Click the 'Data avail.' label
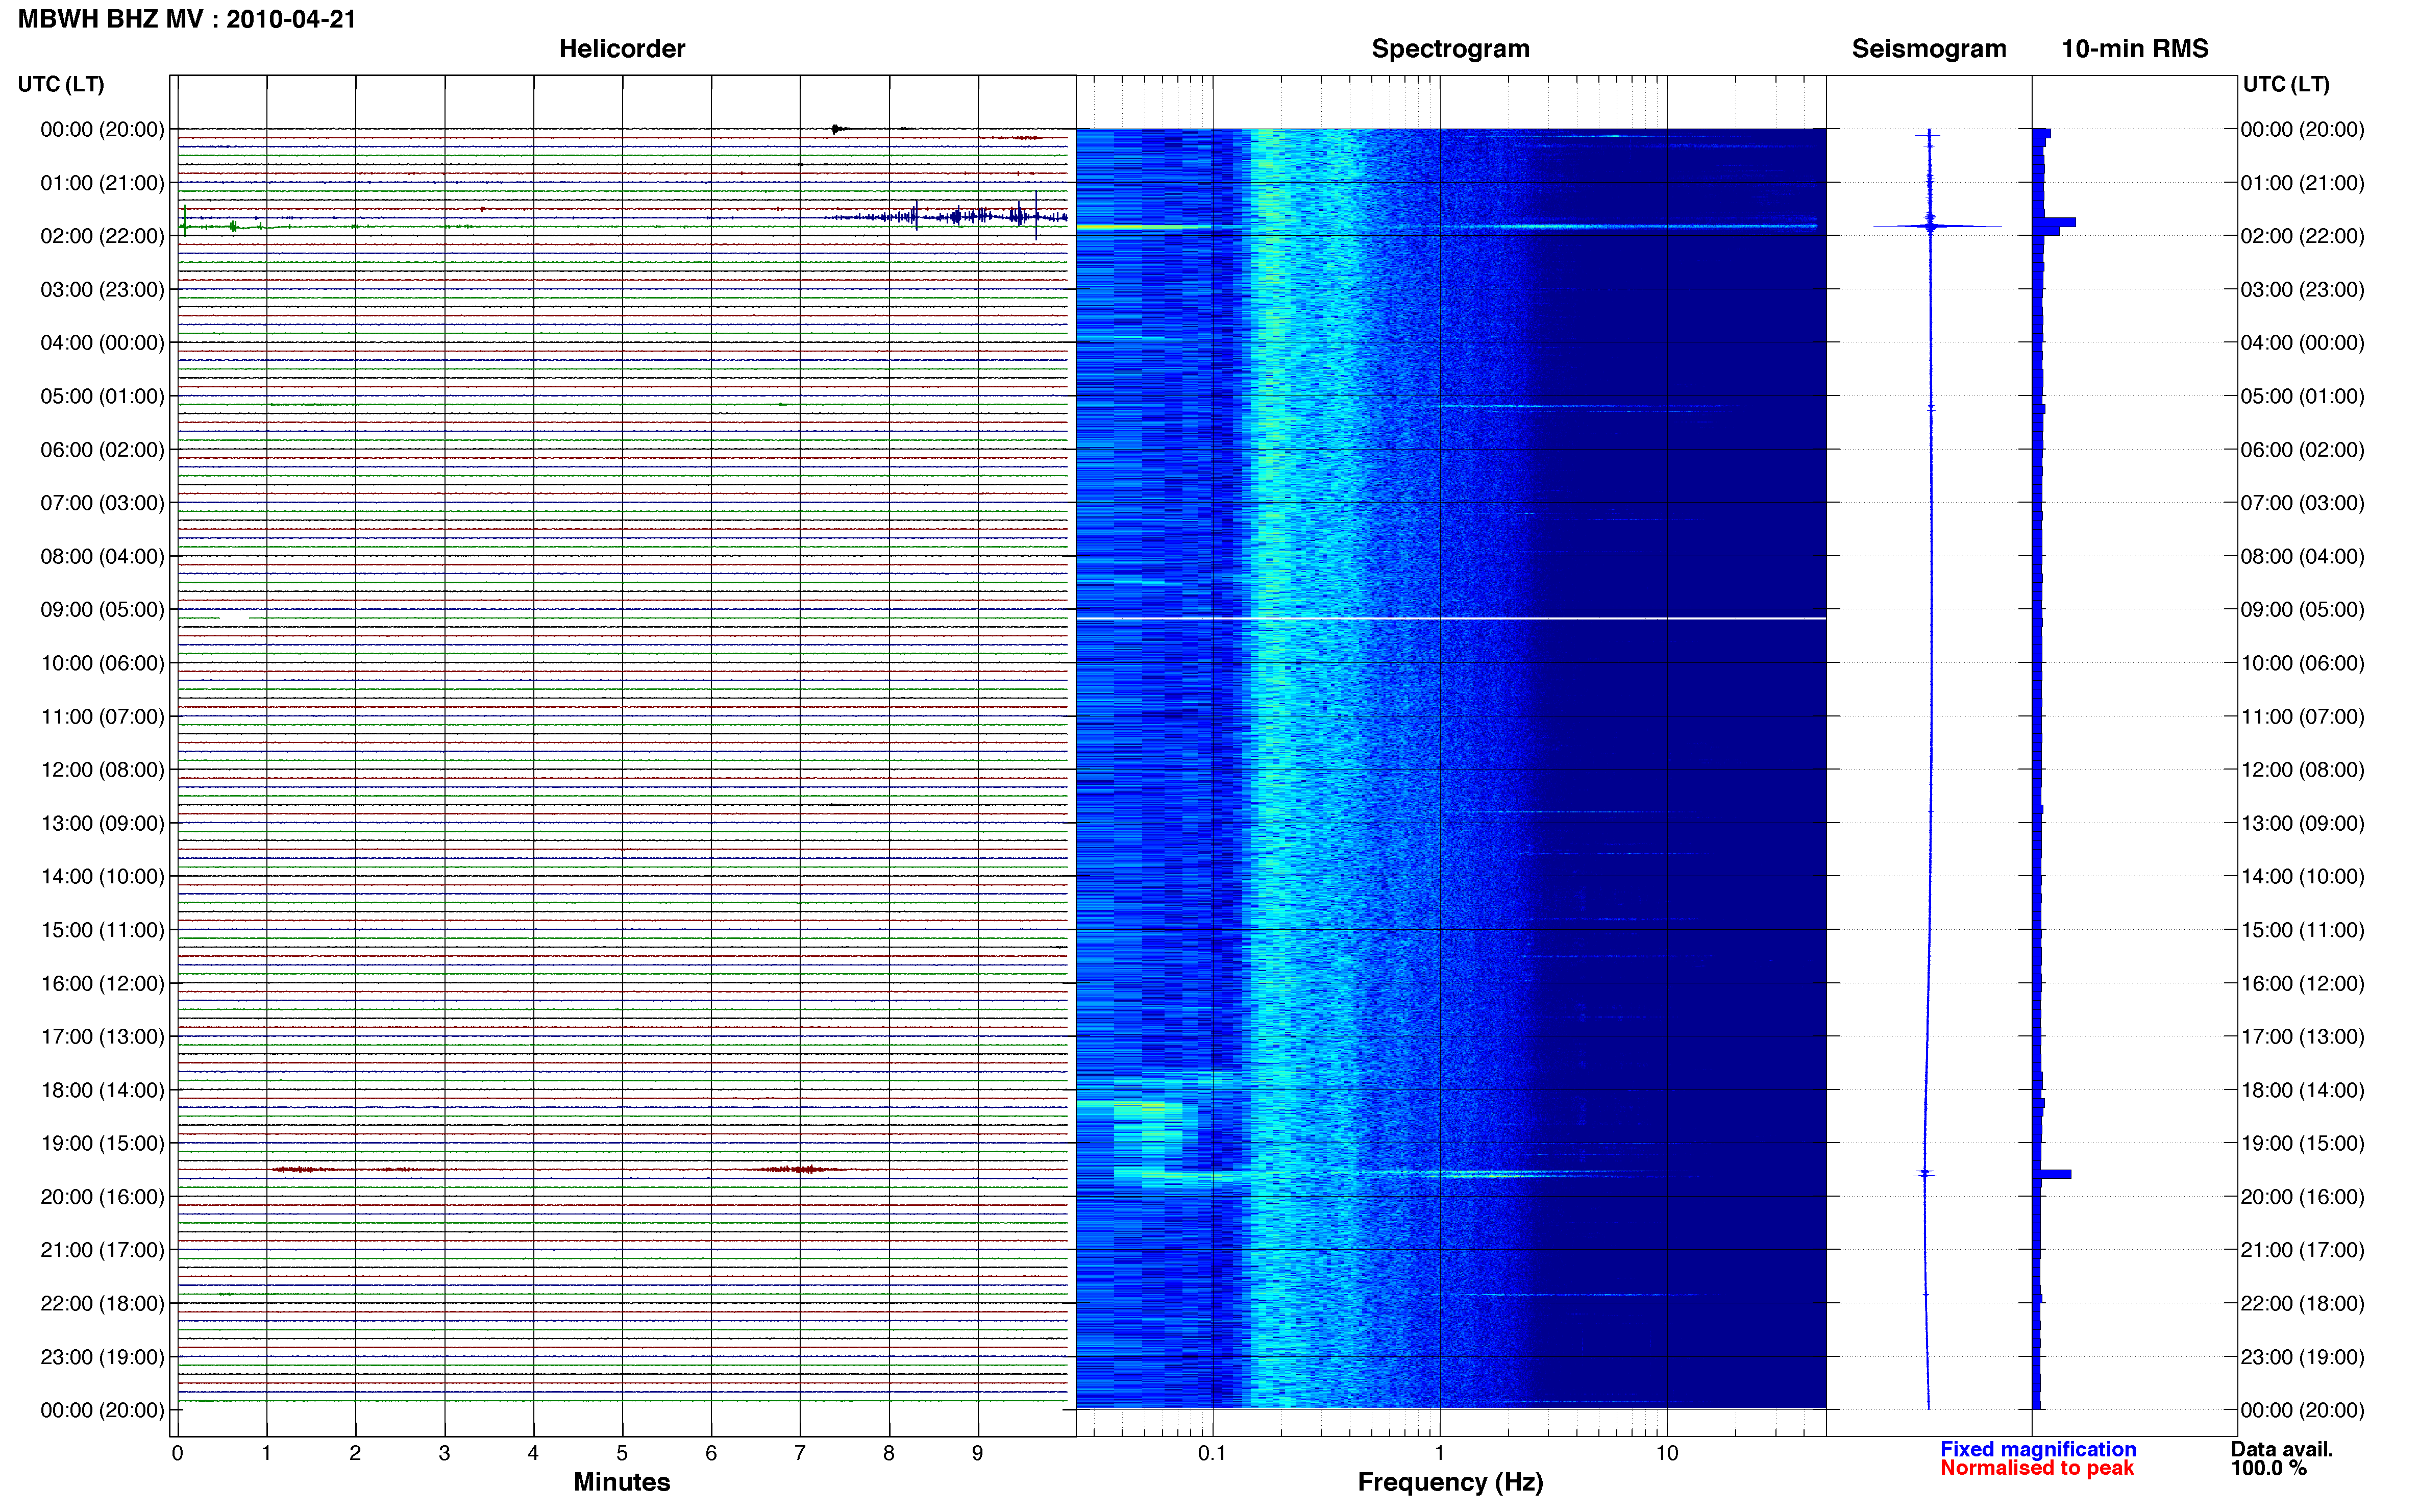This screenshot has height=1512, width=2419. (x=2281, y=1449)
